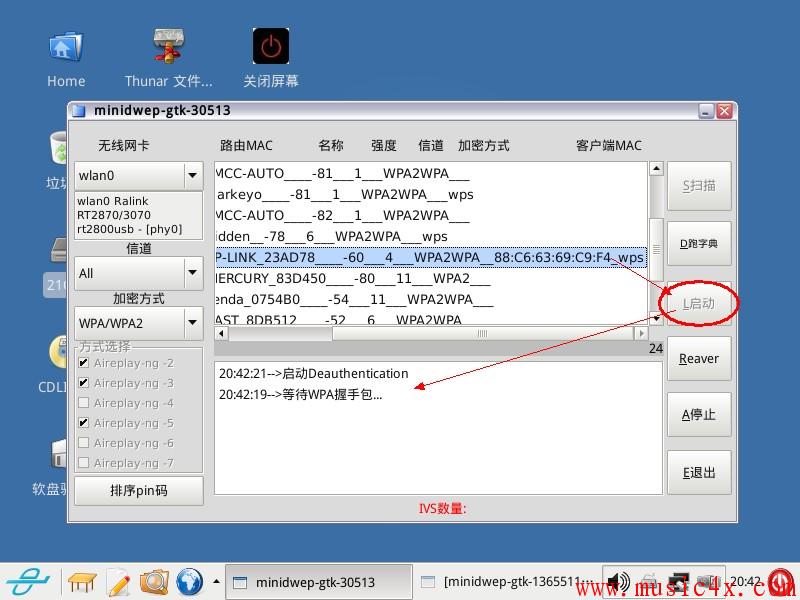This screenshot has height=600, width=800.
Task: Select the idden -78 channel 6 row
Action: [431, 236]
